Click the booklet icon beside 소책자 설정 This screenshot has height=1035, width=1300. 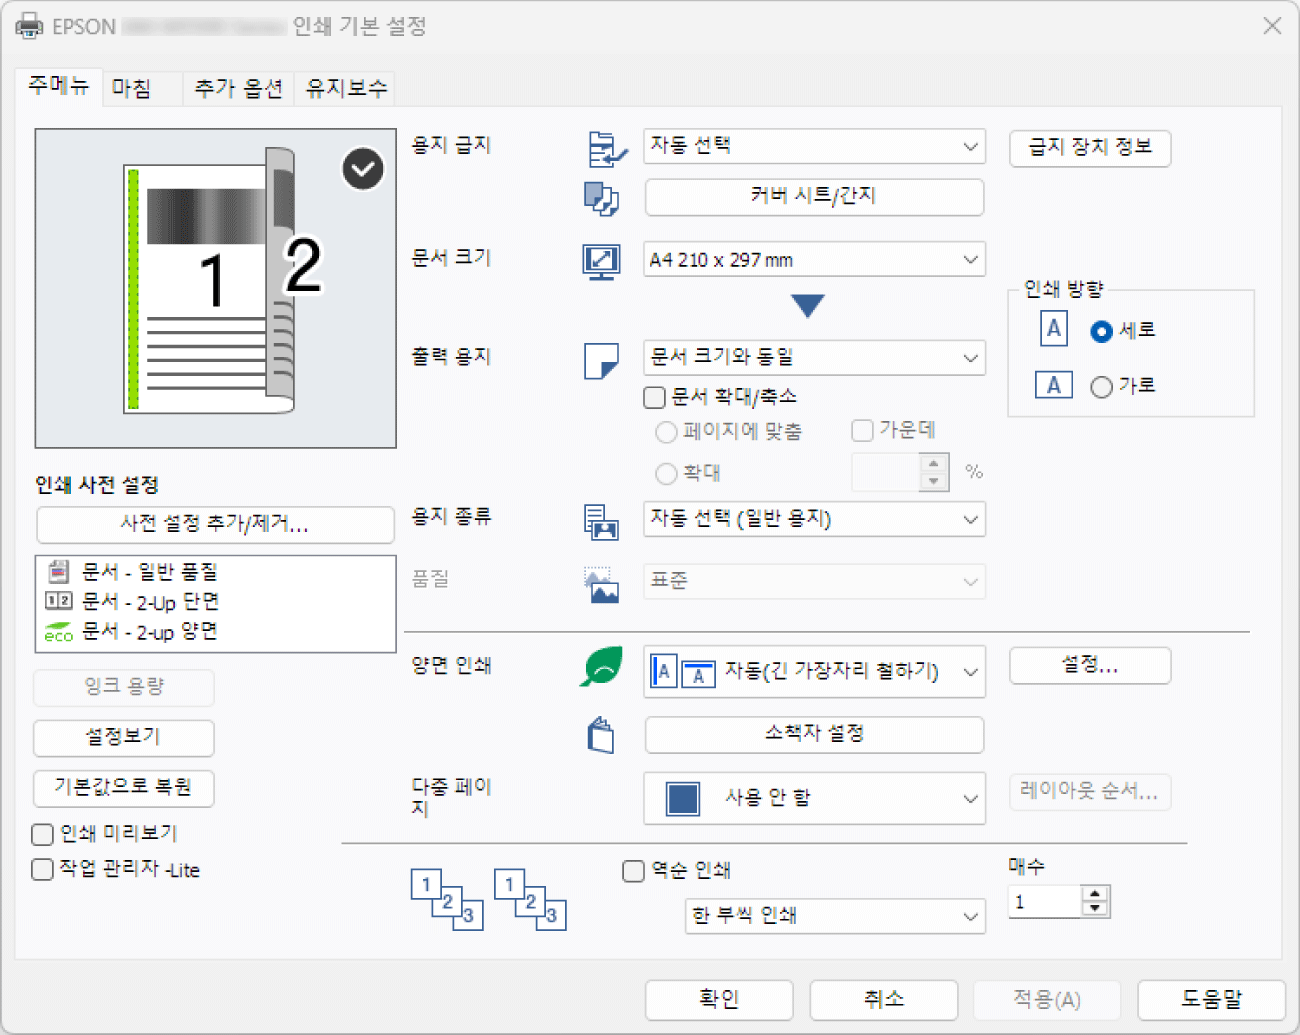coord(601,735)
